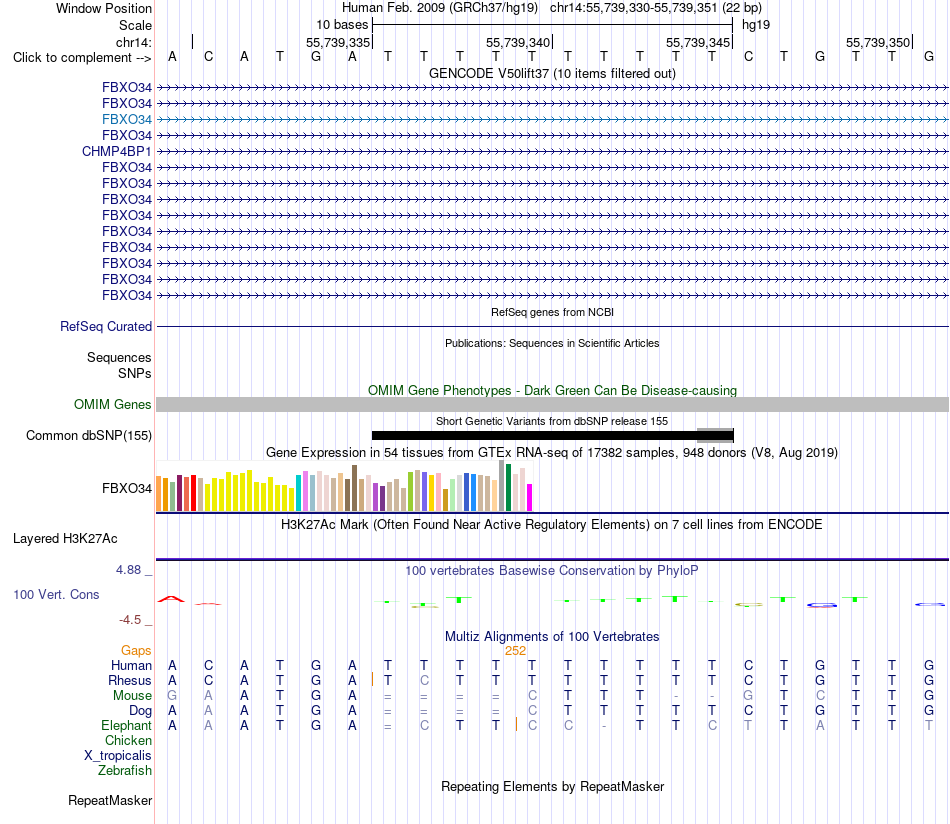
Task: Click the 55,739,335 ruler position
Action: 337,42
